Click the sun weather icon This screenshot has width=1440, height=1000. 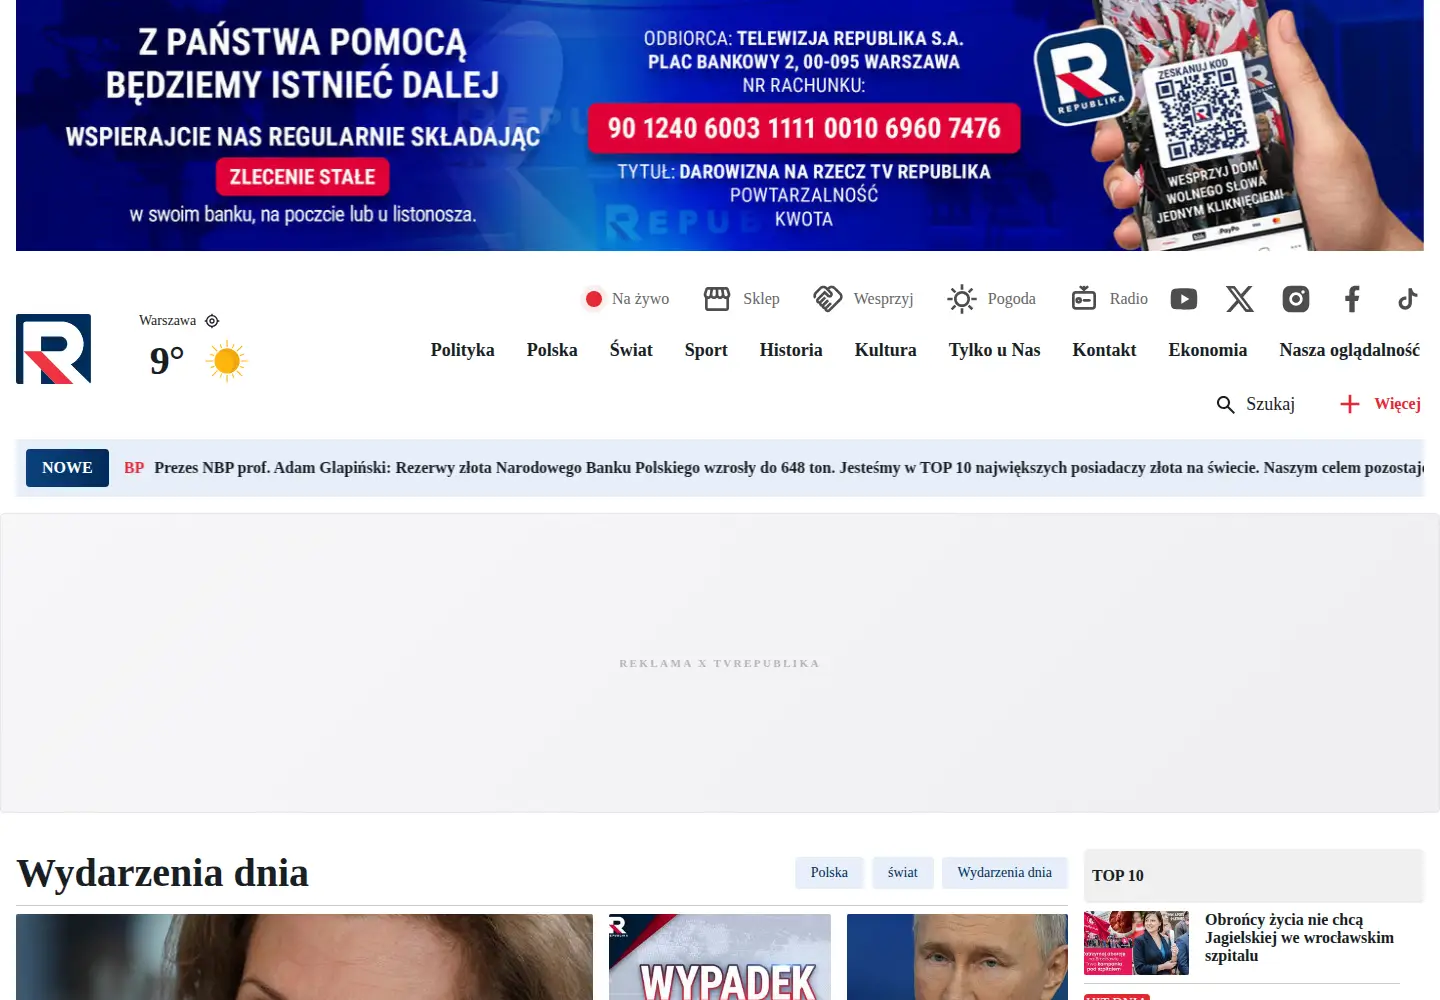227,361
